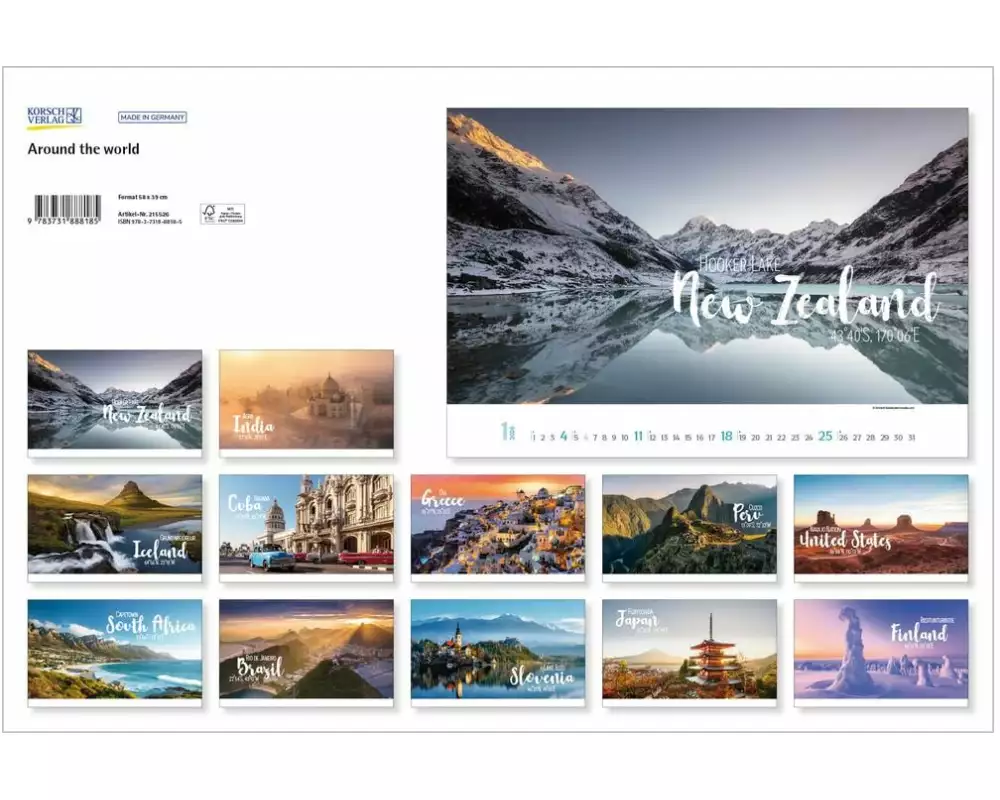Click the Made in Germany badge
Image resolution: width=1000 pixels, height=800 pixels.
pyautogui.click(x=154, y=116)
